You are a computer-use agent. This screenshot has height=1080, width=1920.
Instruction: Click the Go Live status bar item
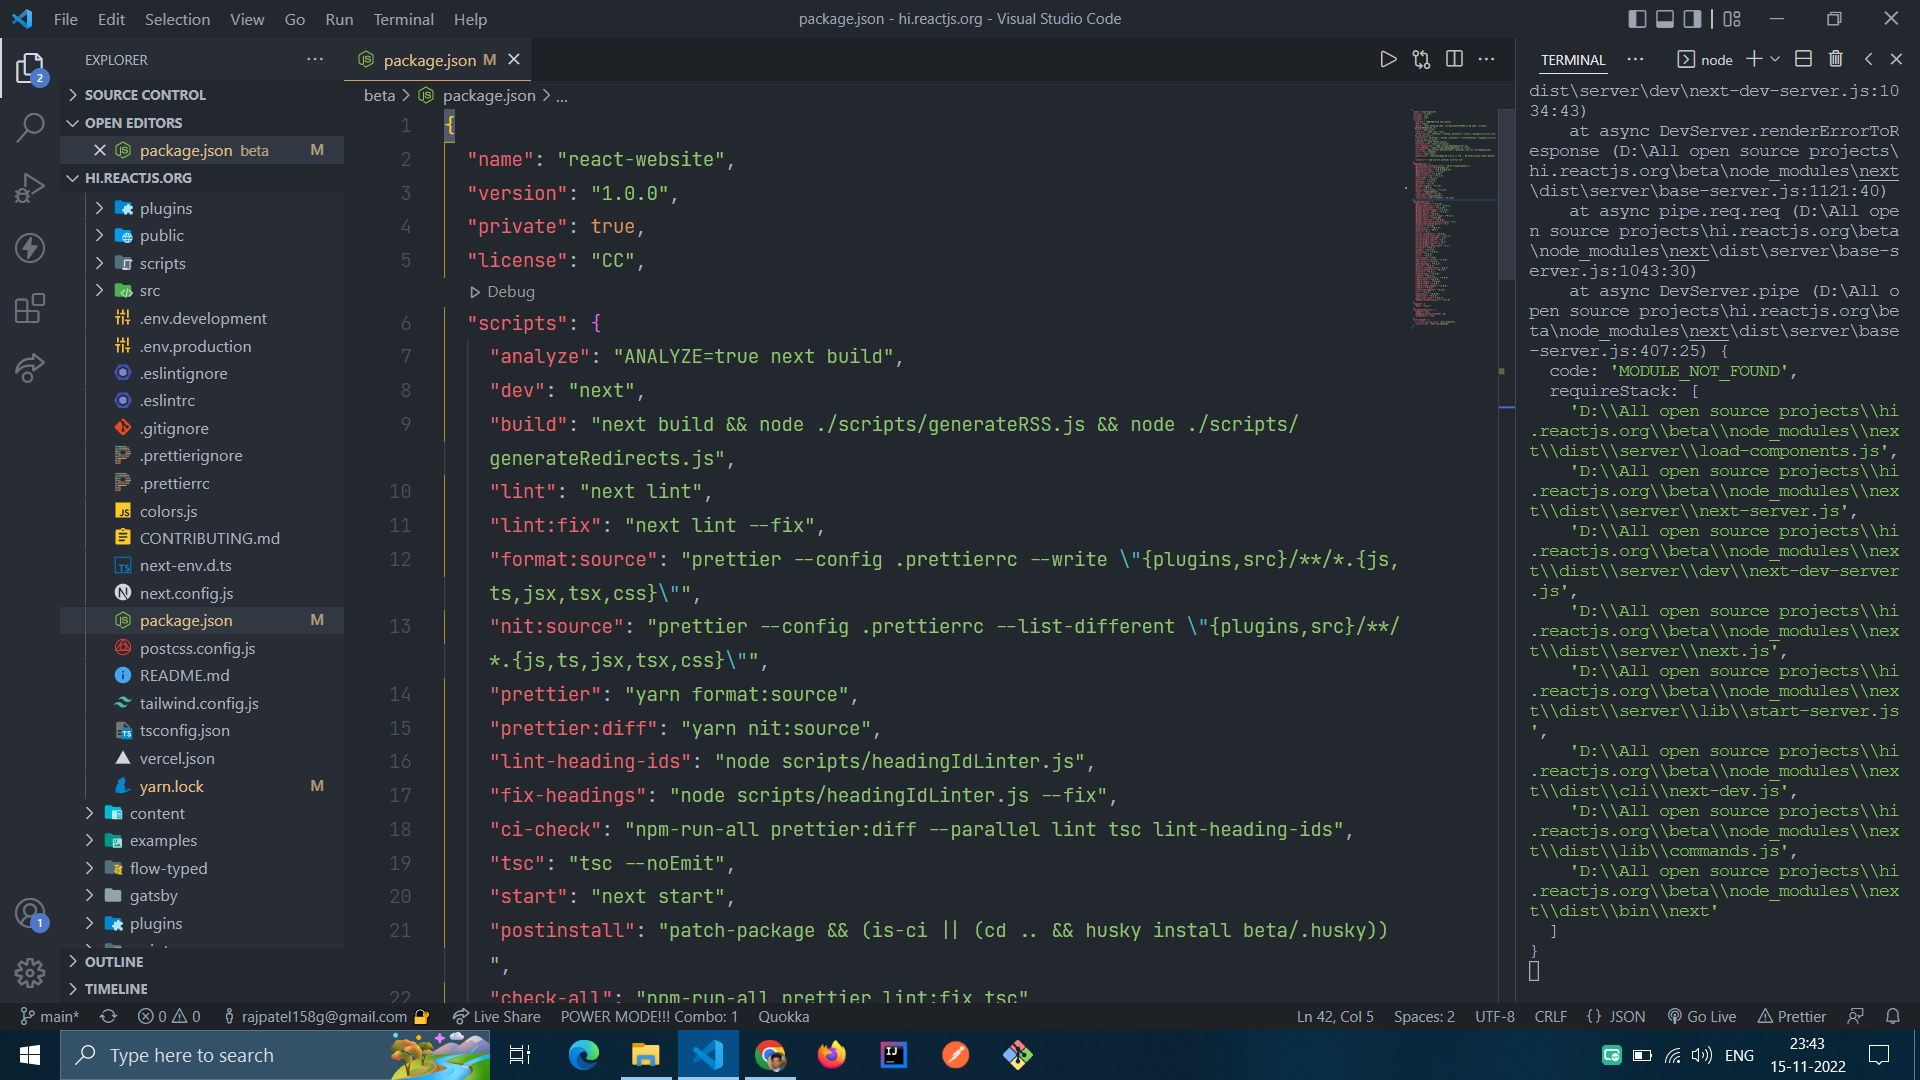tap(1702, 1016)
